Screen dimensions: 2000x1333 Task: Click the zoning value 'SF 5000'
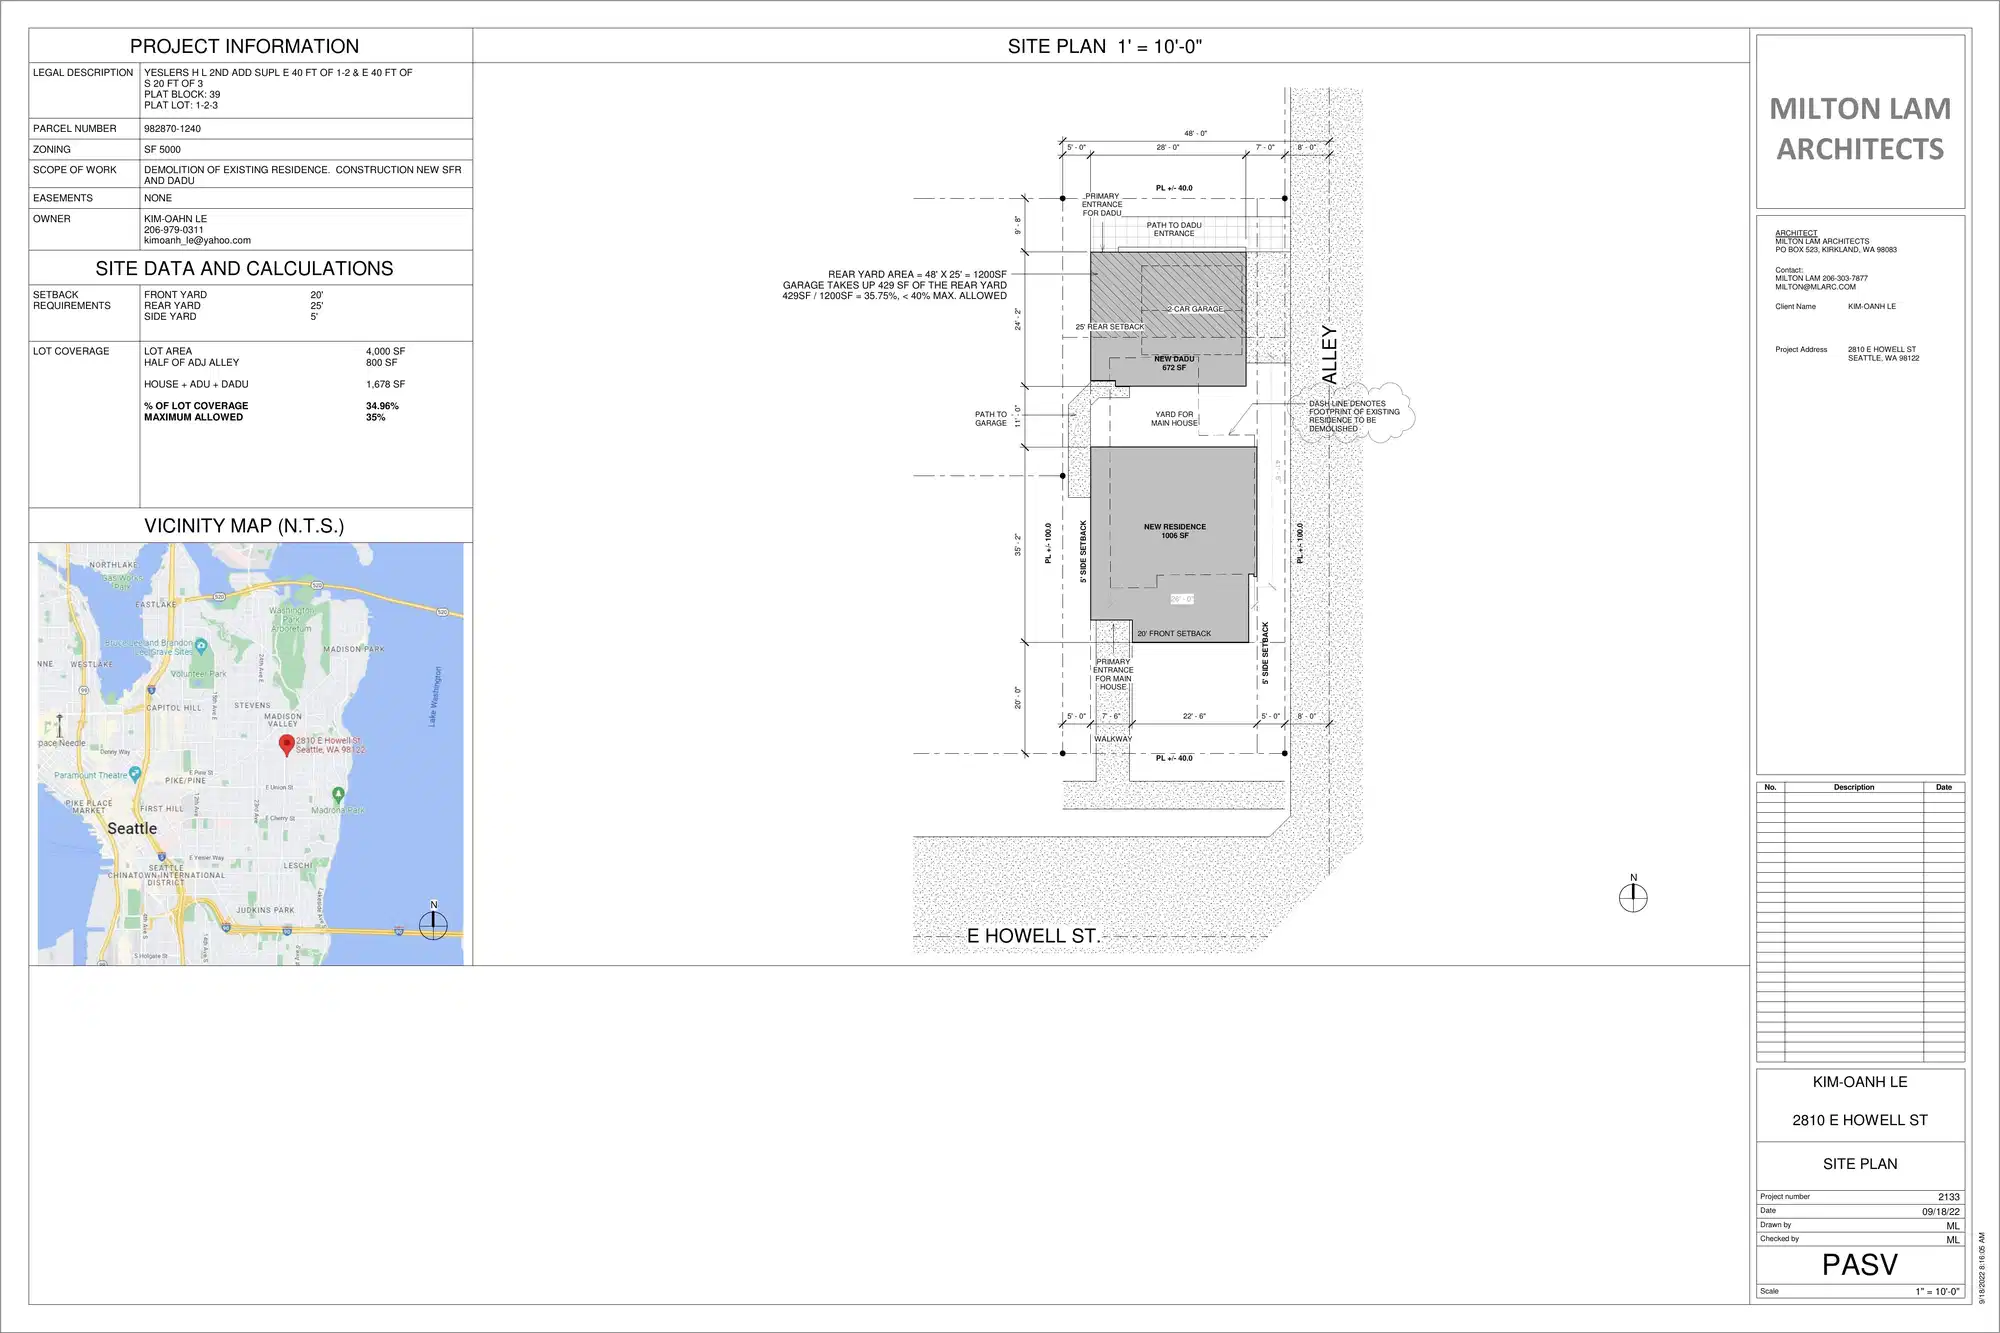coord(162,150)
